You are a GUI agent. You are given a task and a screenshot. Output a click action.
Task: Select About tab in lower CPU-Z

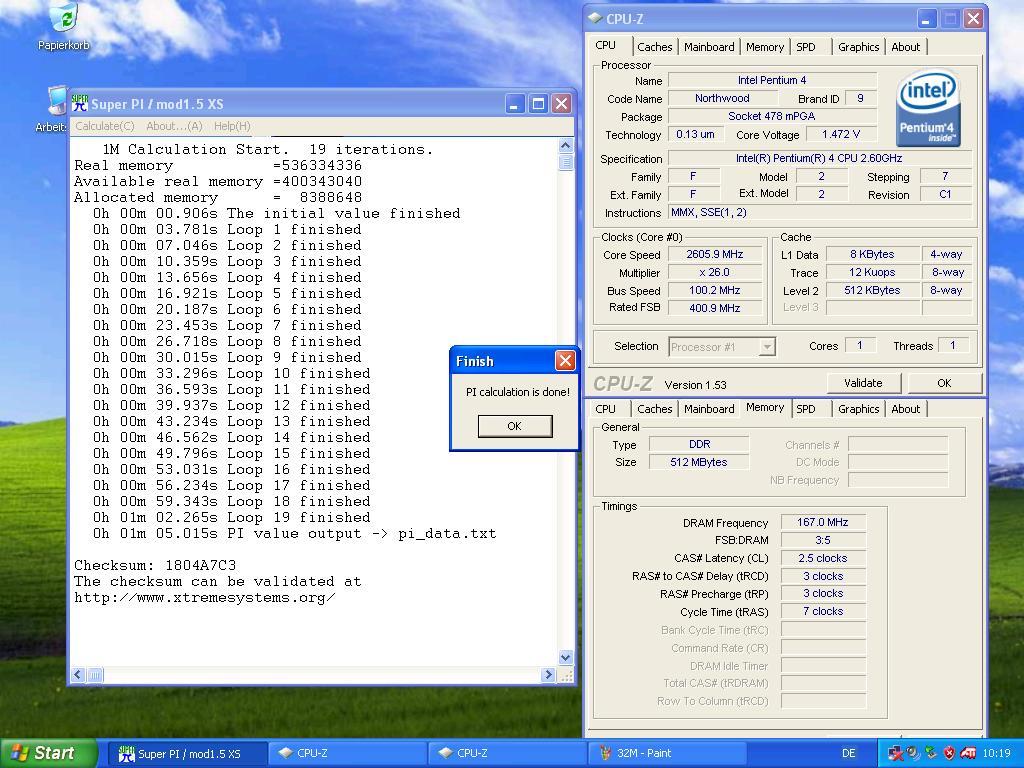tap(906, 409)
